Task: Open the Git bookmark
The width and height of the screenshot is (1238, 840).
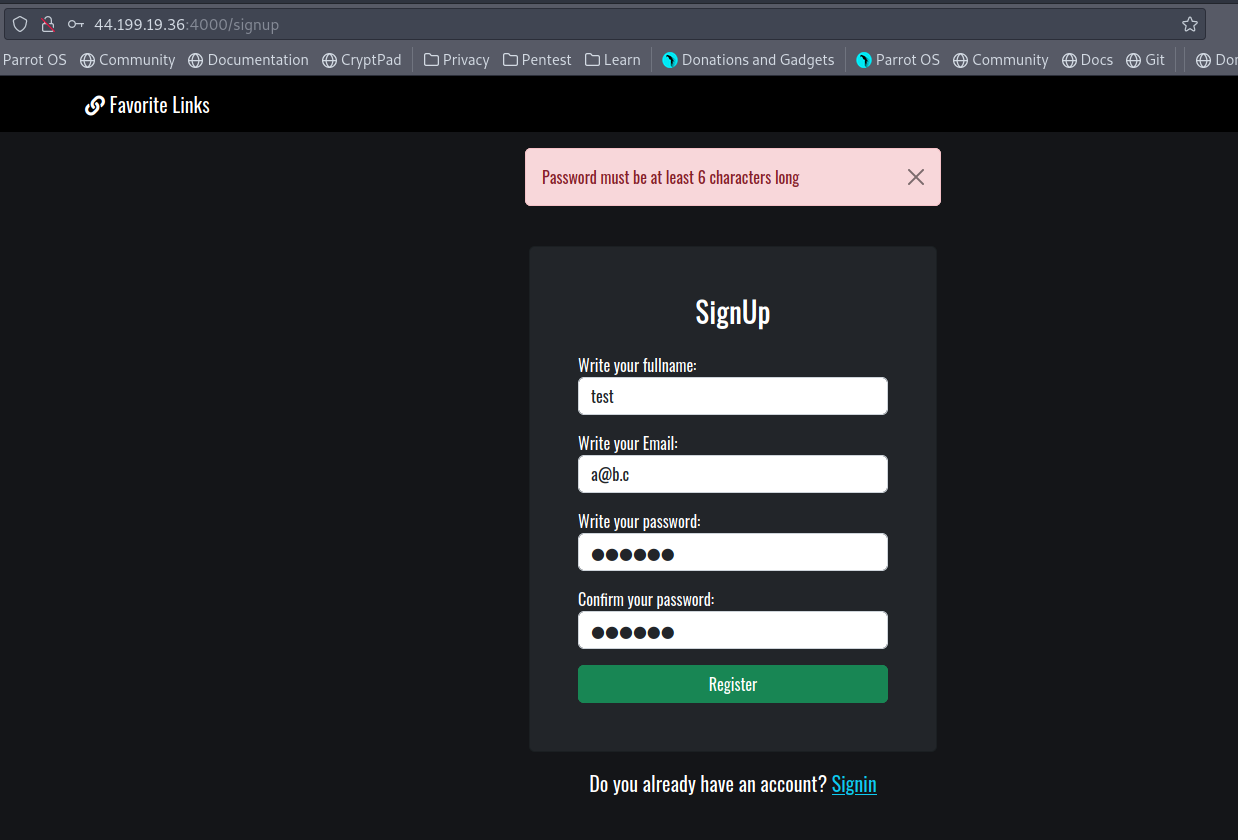Action: 1145,60
